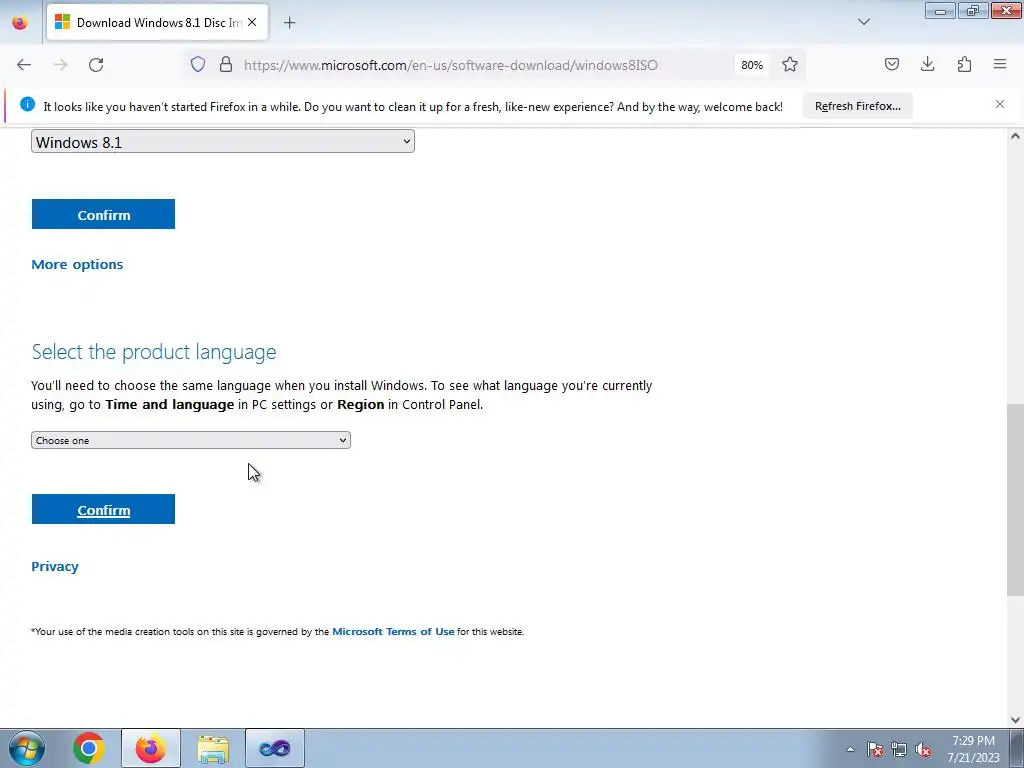Image resolution: width=1024 pixels, height=768 pixels.
Task: Select the Download Windows 8.1 Disc Image tab
Action: pos(157,23)
